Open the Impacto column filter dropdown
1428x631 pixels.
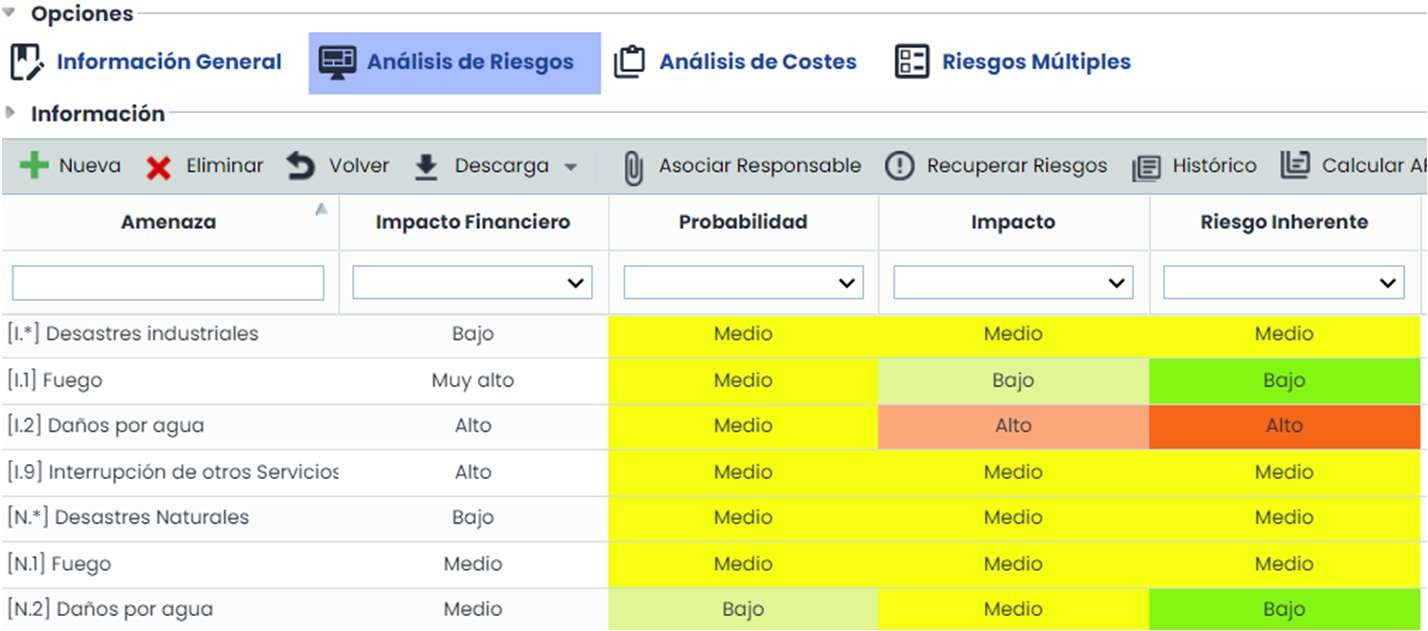[x=1013, y=283]
